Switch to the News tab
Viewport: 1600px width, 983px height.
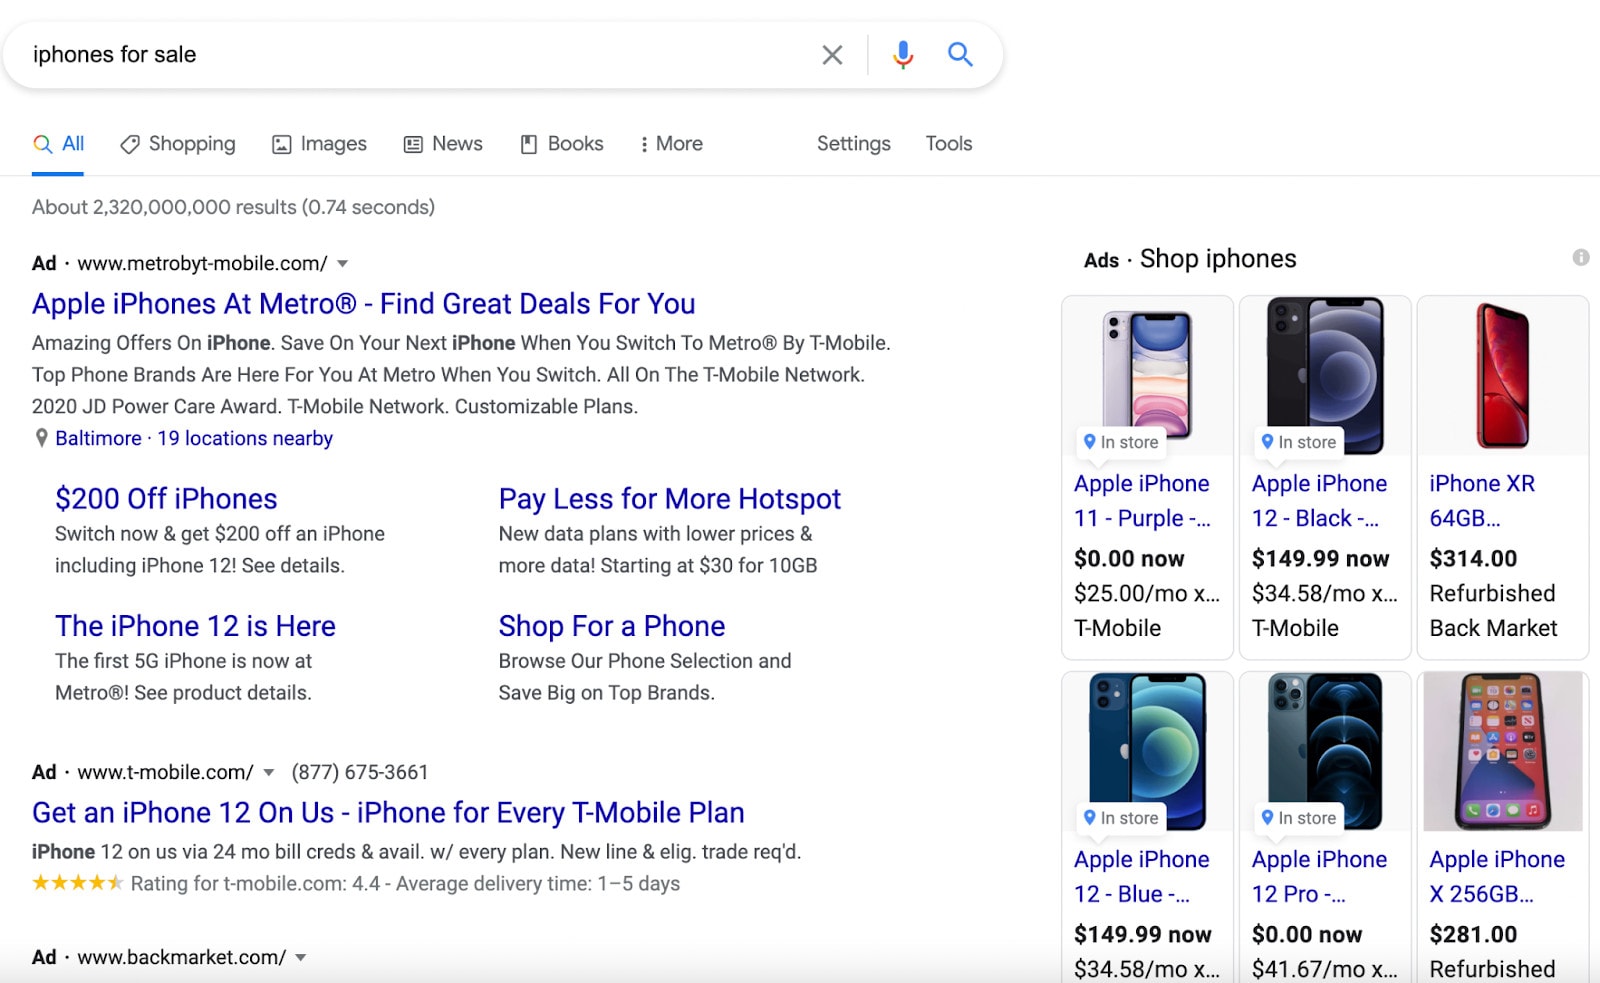click(443, 144)
